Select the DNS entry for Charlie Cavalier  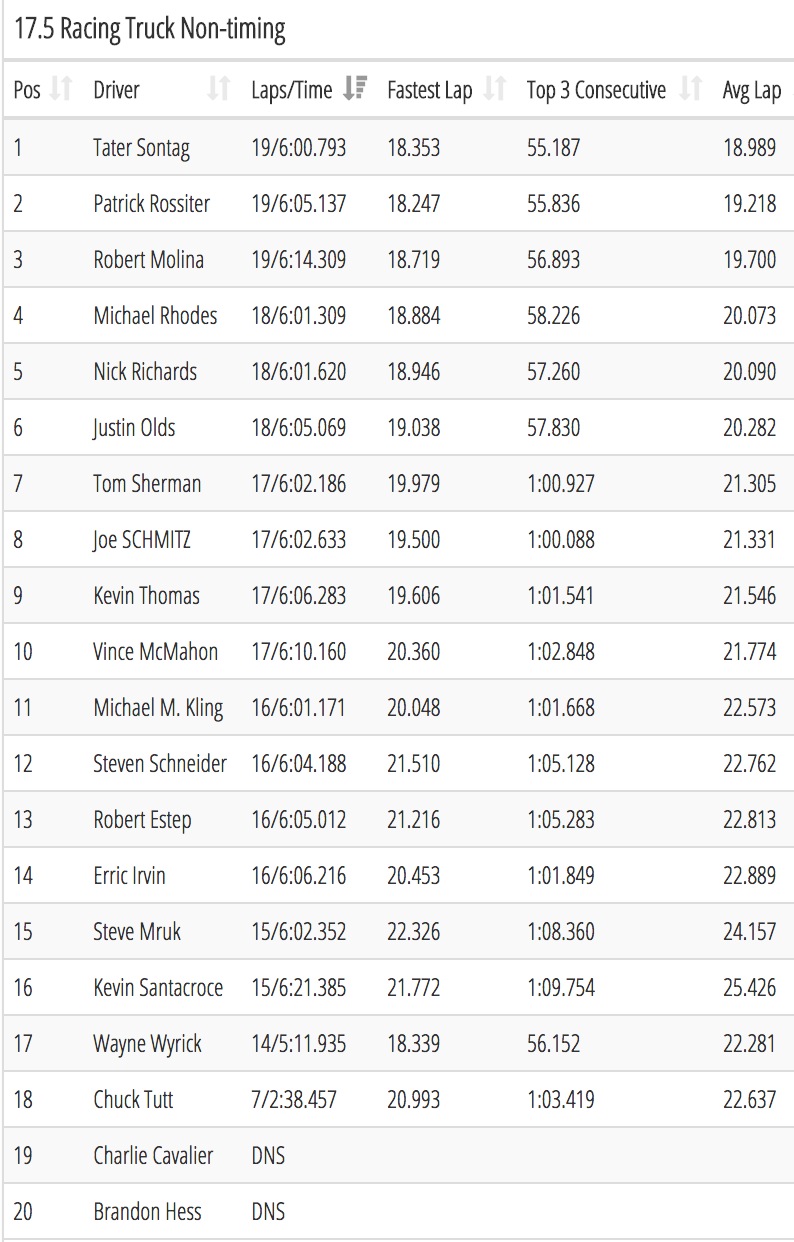coord(268,1156)
